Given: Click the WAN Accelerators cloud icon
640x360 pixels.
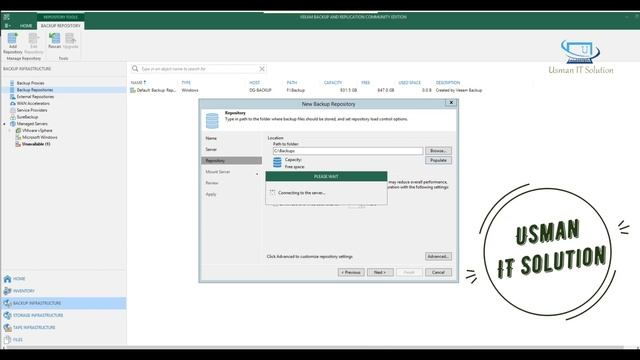Looking at the screenshot, I should click(x=12, y=103).
